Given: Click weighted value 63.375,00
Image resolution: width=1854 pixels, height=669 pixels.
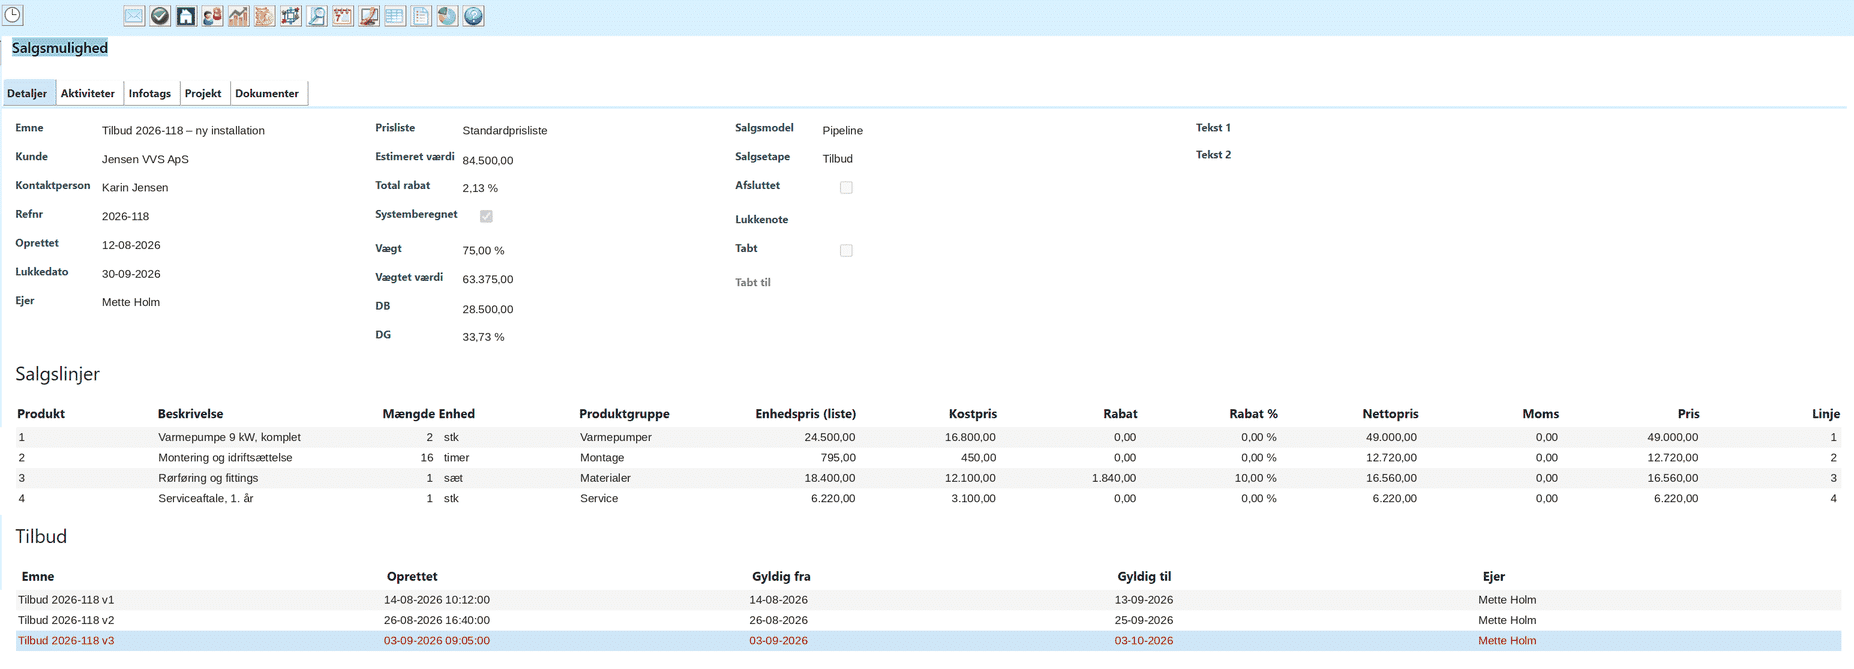Looking at the screenshot, I should (x=488, y=279).
